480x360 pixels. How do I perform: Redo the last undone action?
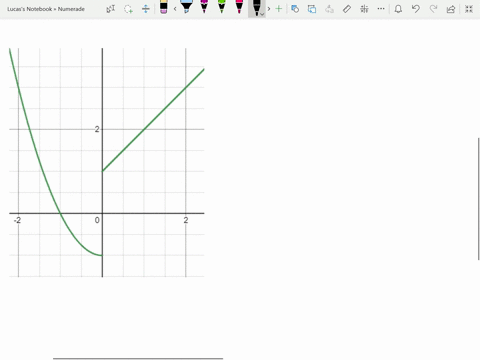[433, 9]
